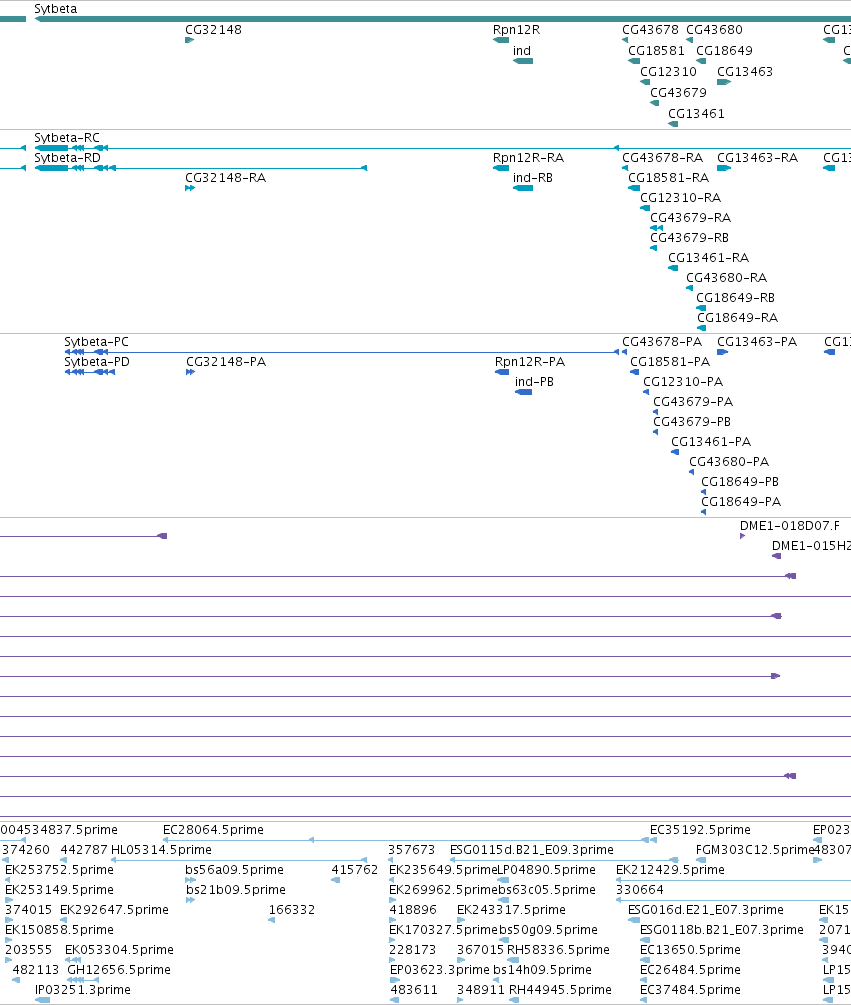Select the Sytbeta-RD transcript label
Image resolution: width=851 pixels, height=1005 pixels.
tap(67, 158)
